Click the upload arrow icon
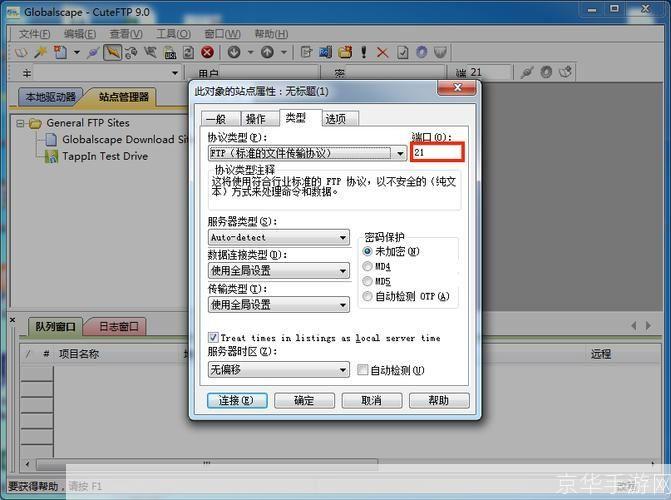671x500 pixels. (267, 52)
